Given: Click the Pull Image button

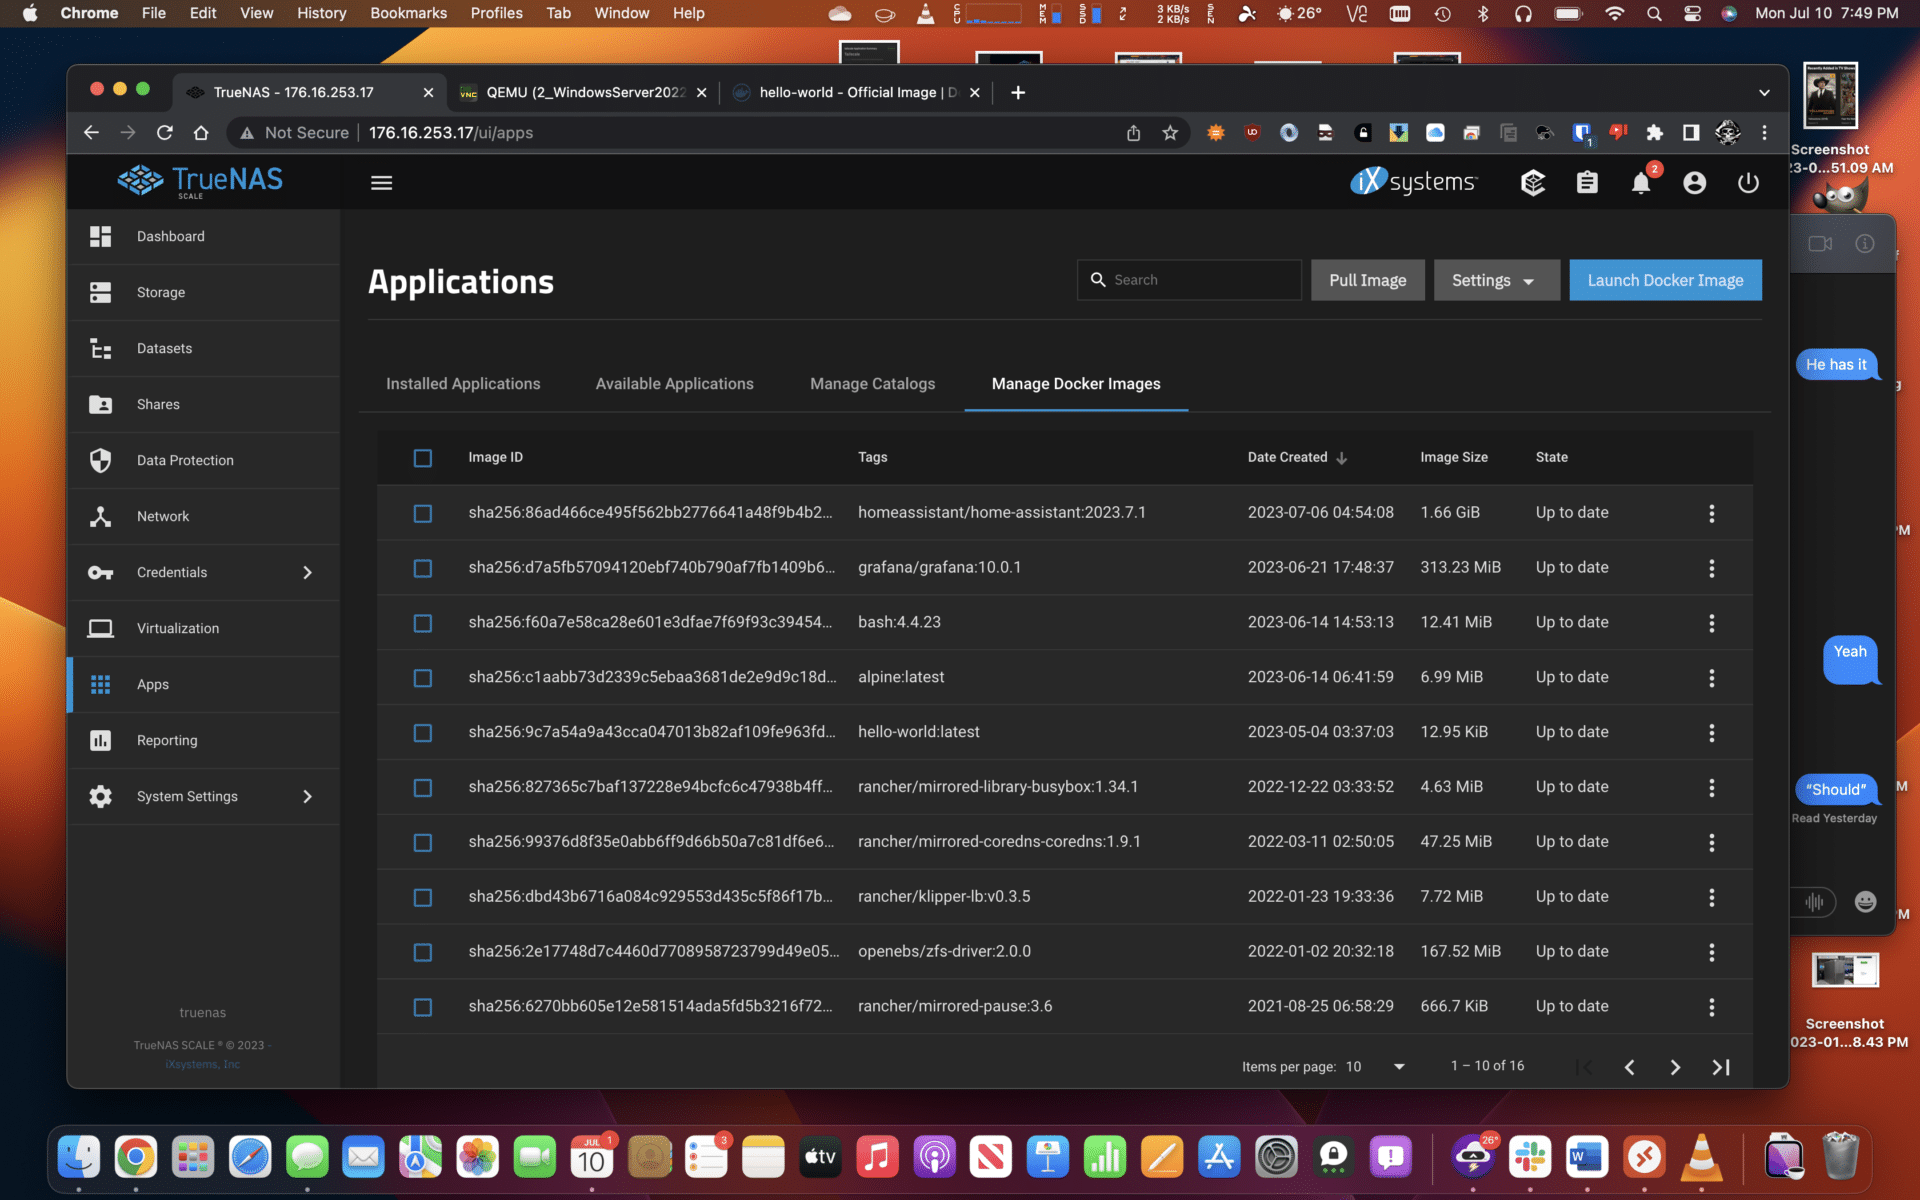Looking at the screenshot, I should click(x=1367, y=280).
